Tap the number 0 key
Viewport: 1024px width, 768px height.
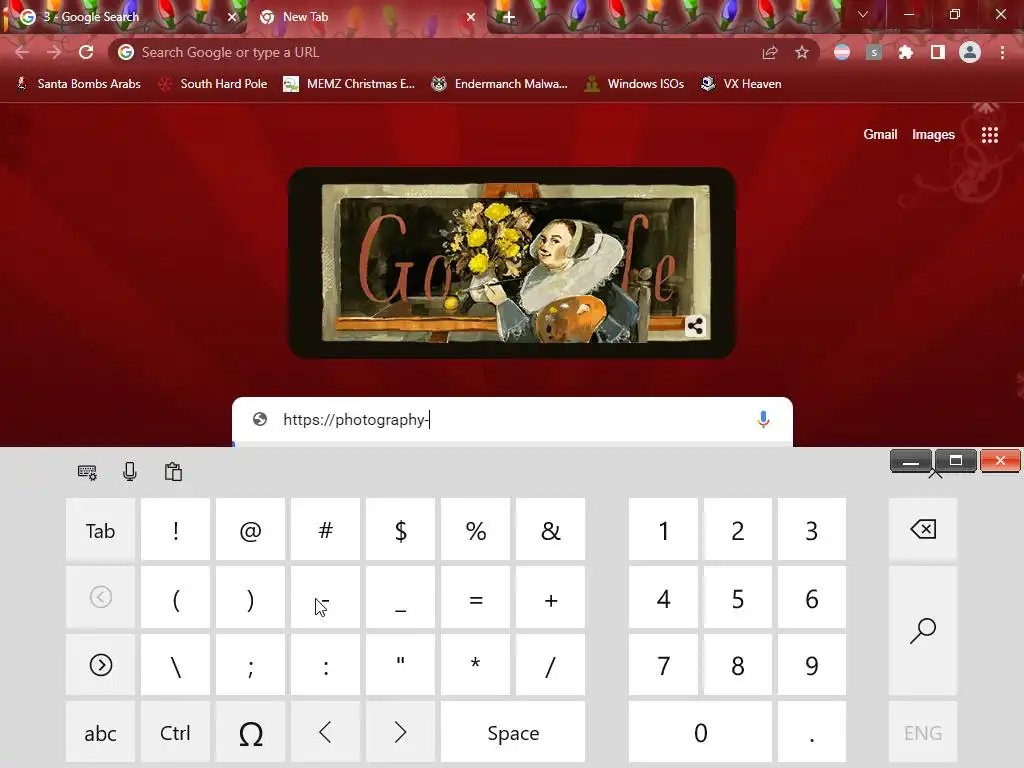coord(700,733)
